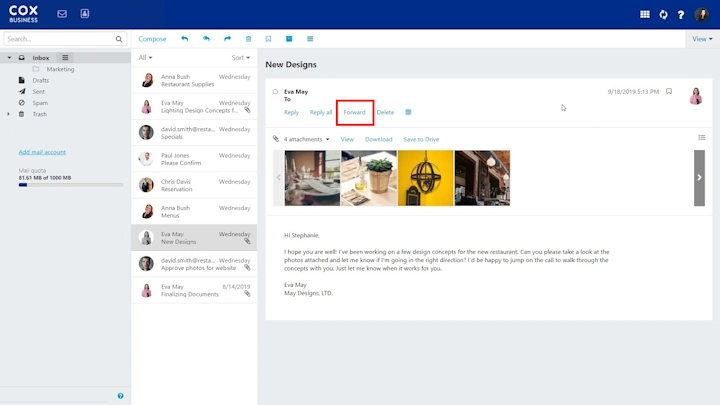Open the dark restaurant interior attachment
This screenshot has width=720, height=405.
pyautogui.click(x=482, y=178)
